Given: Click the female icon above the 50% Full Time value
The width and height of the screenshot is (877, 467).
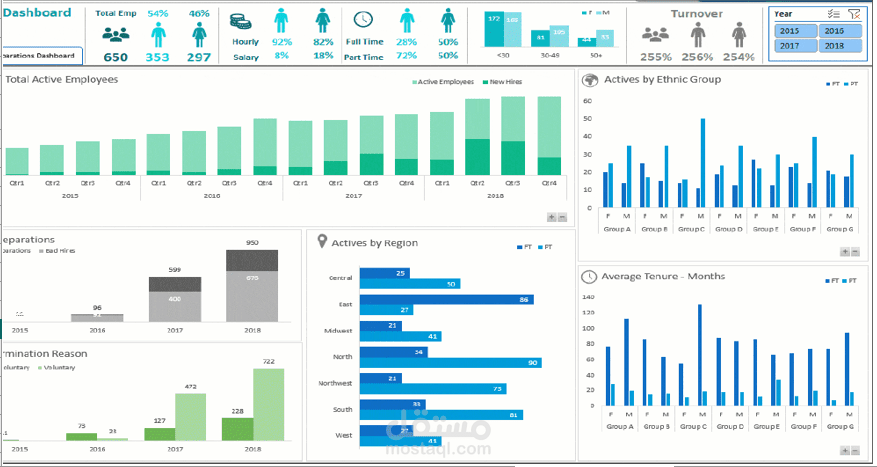Looking at the screenshot, I should (x=447, y=21).
